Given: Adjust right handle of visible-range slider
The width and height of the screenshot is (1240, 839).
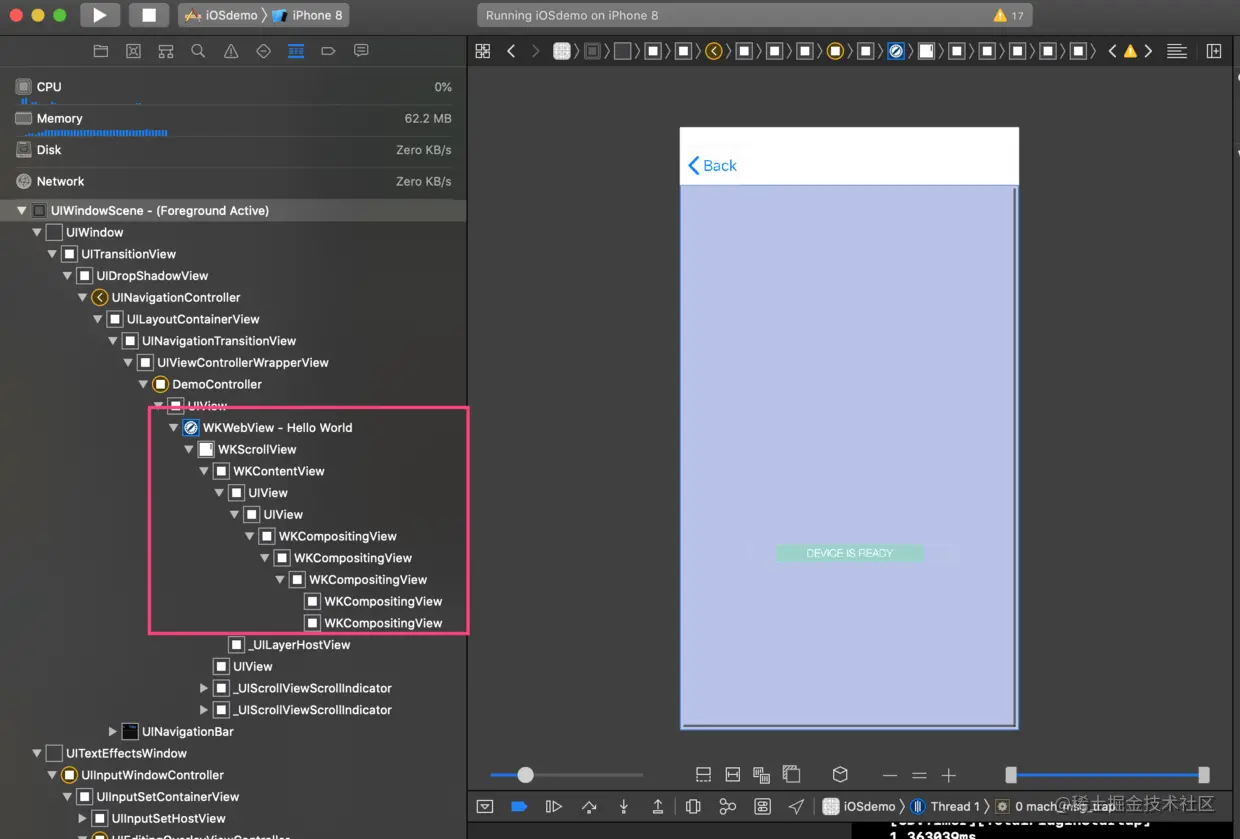Looking at the screenshot, I should click(1204, 775).
